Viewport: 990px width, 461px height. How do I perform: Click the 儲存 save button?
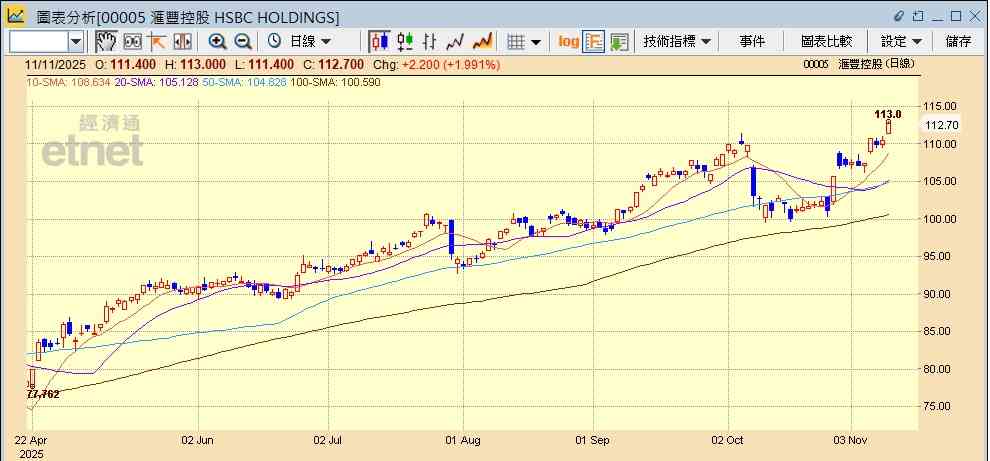958,41
